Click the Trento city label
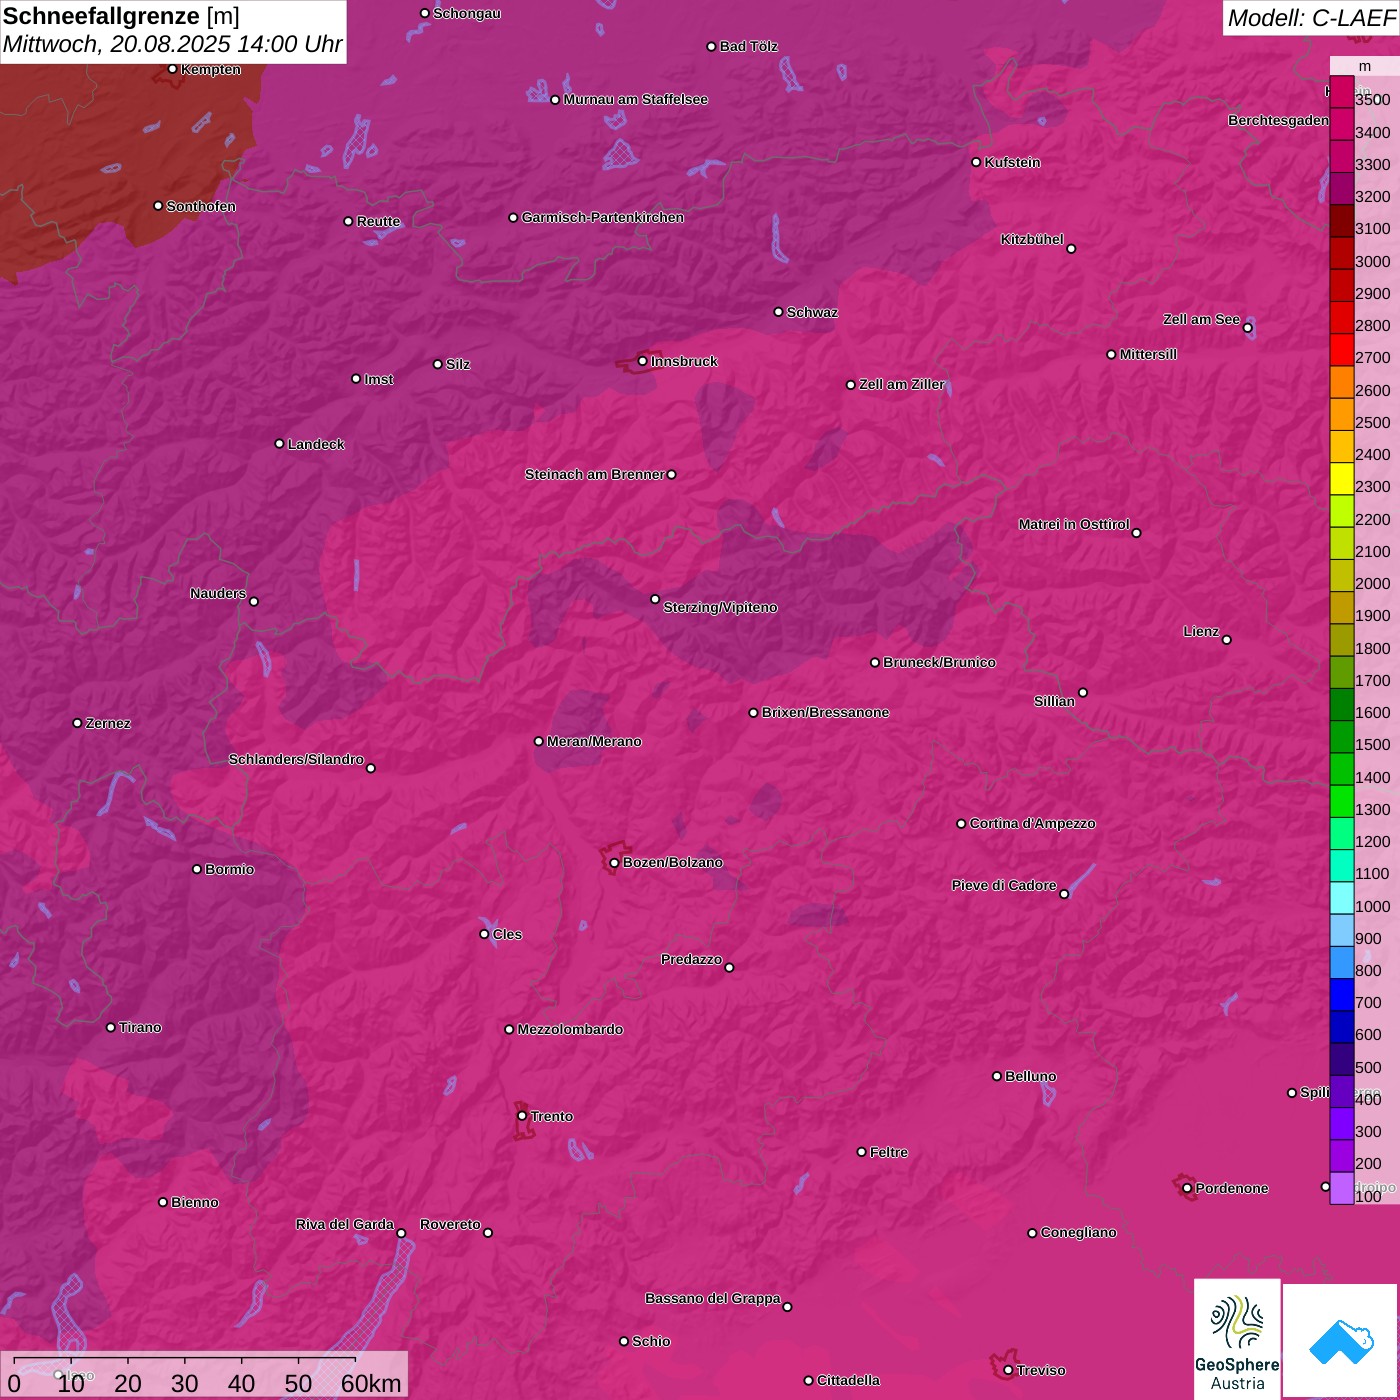The height and width of the screenshot is (1400, 1400). pos(552,1116)
